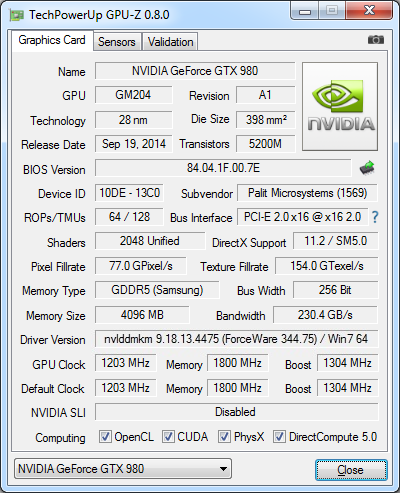400x493 pixels.
Task: Switch to the Validation tab
Action: tap(170, 42)
